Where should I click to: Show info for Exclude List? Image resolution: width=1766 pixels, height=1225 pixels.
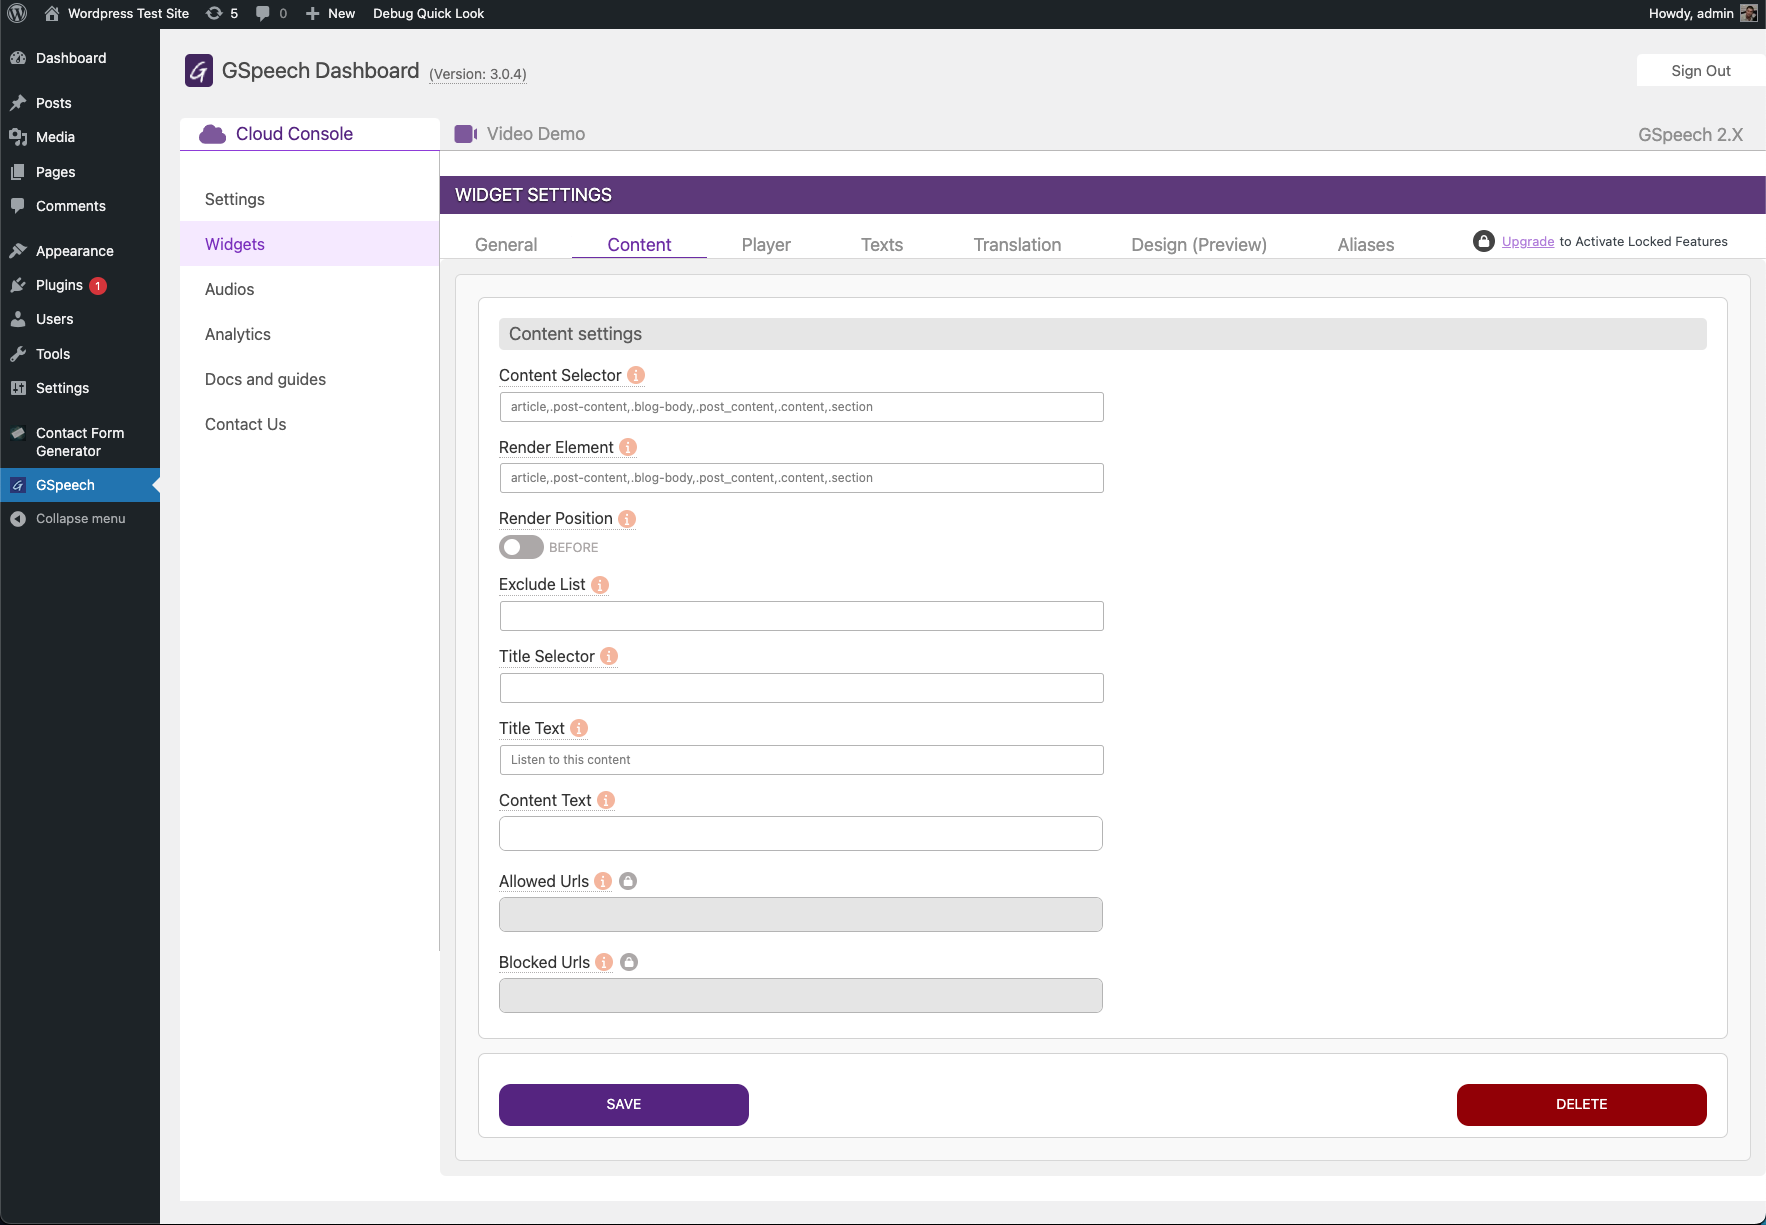point(600,584)
